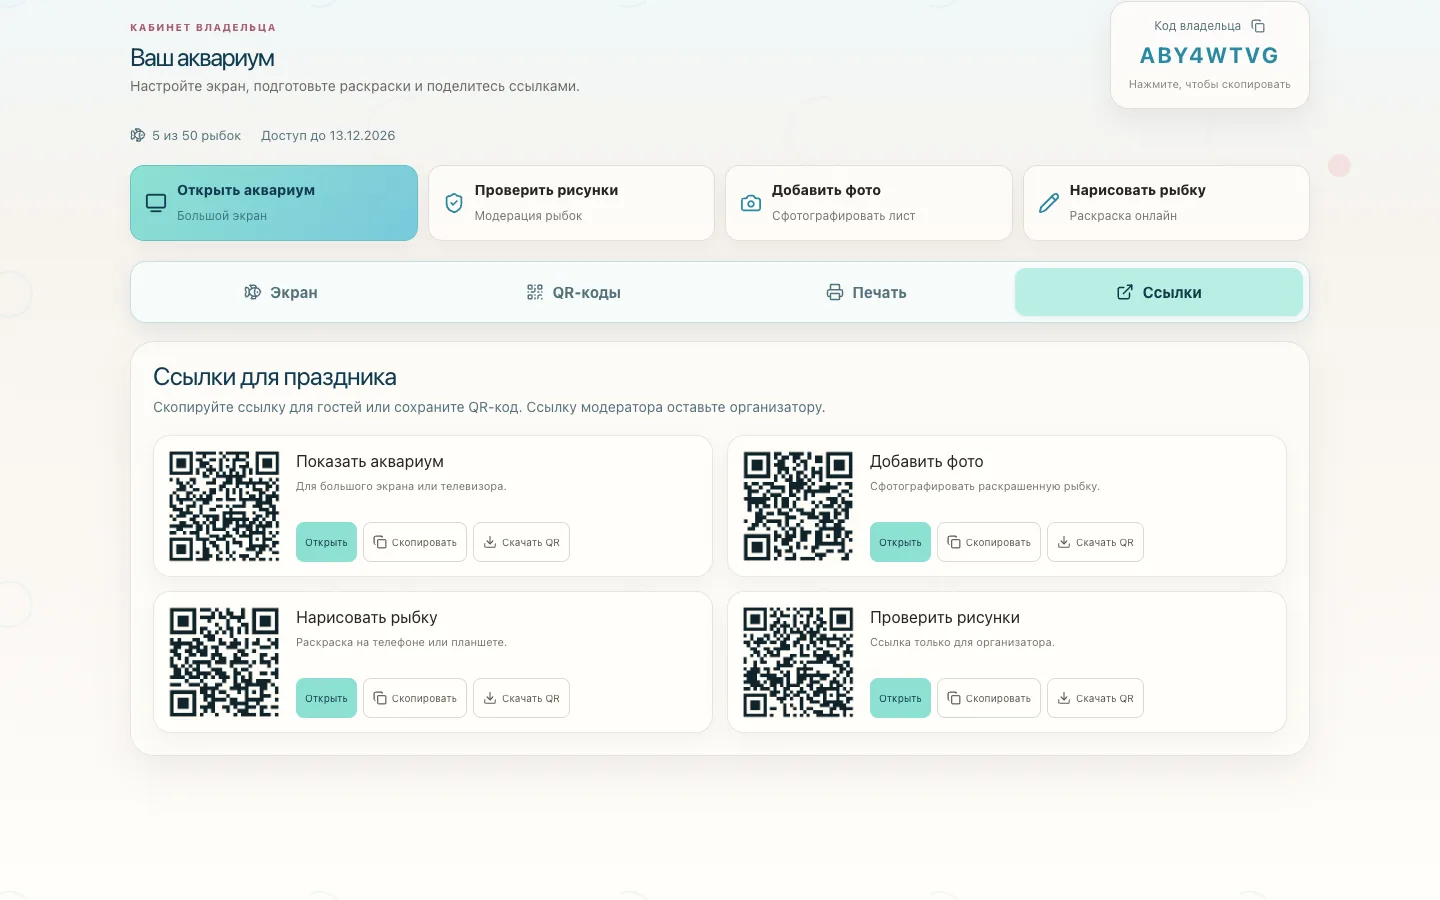The width and height of the screenshot is (1440, 900).
Task: Click the text Для большого экрана или телевизора
Action: click(x=401, y=486)
